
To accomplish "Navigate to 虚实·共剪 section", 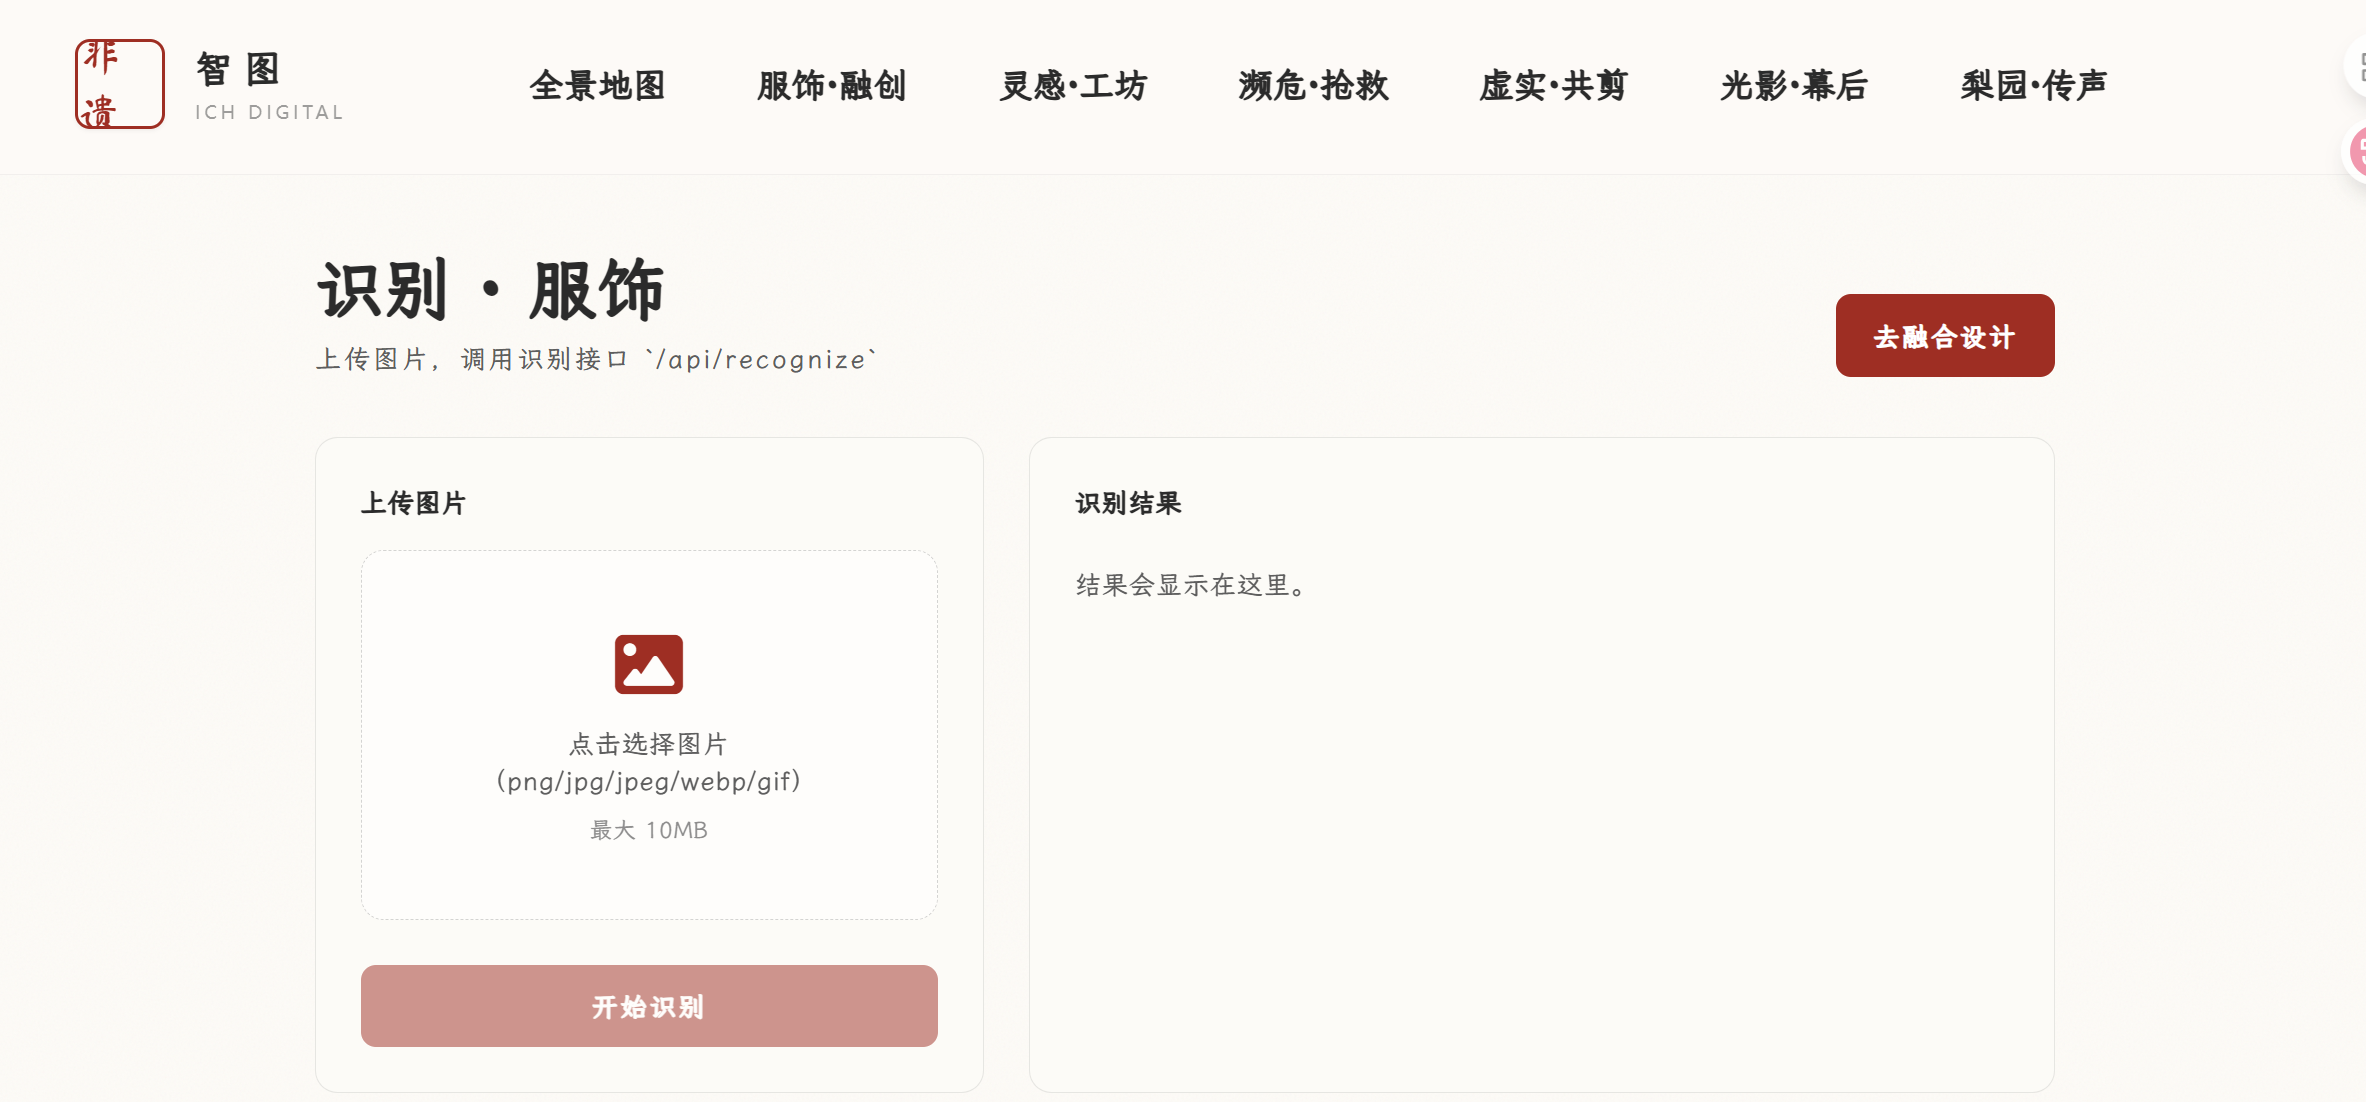I will [x=1553, y=86].
